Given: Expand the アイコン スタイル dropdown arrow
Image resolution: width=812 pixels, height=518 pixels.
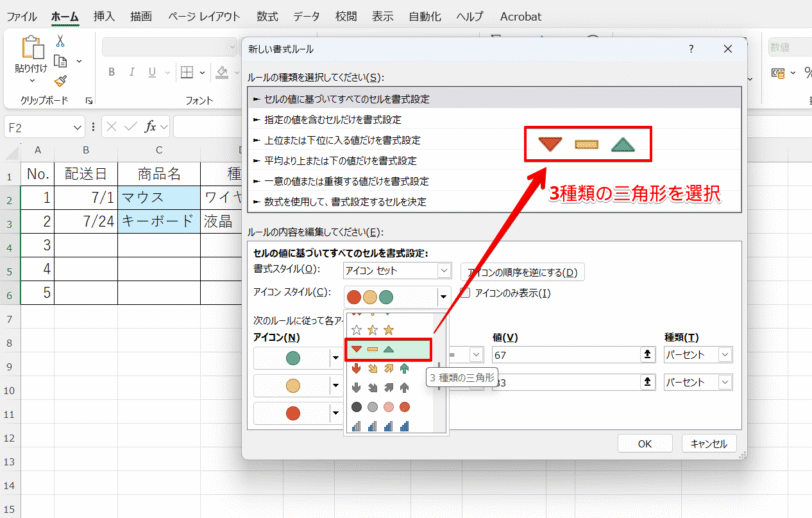Looking at the screenshot, I should coord(443,297).
